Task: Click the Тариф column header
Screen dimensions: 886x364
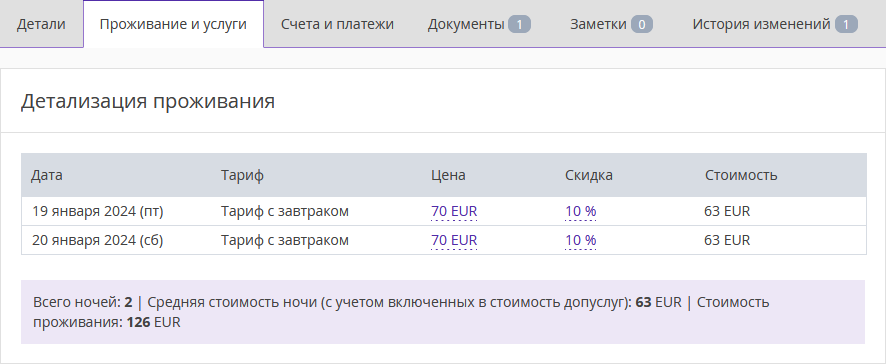Action: 242,175
